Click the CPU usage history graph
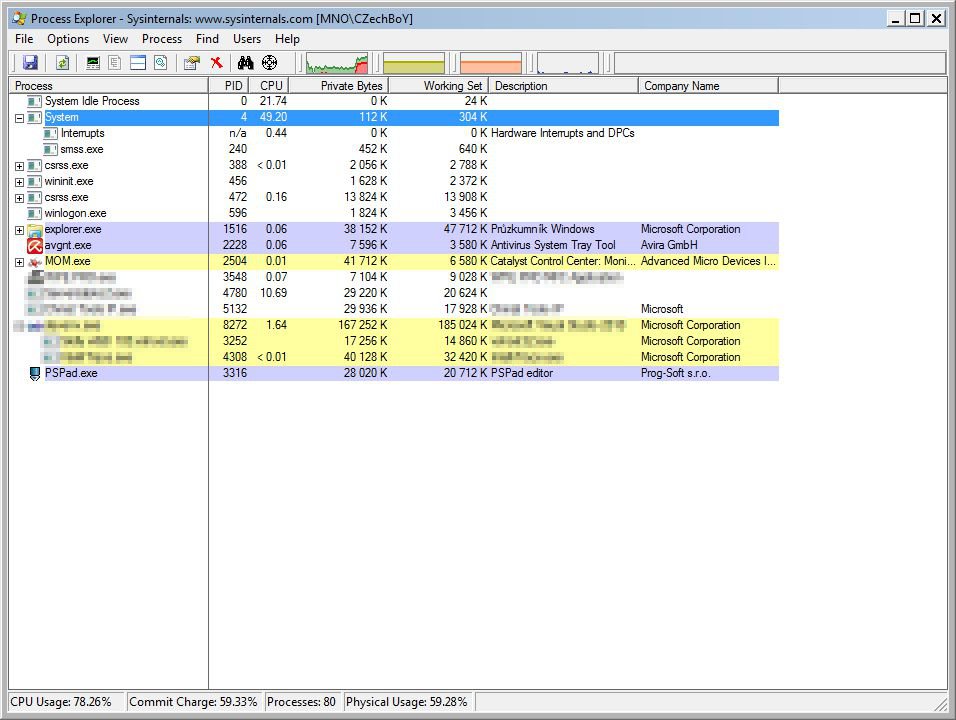The image size is (956, 720). 337,63
